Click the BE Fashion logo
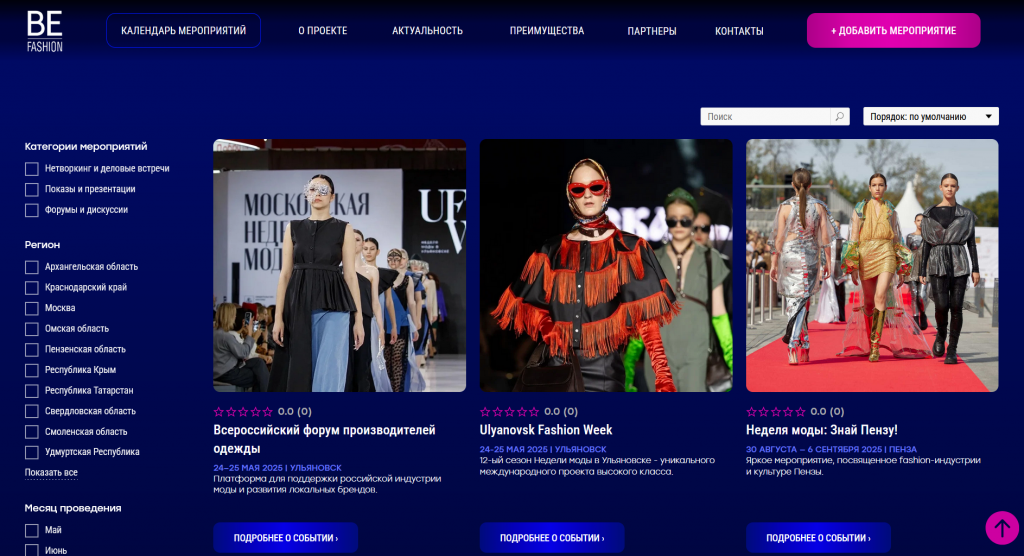 click(44, 31)
